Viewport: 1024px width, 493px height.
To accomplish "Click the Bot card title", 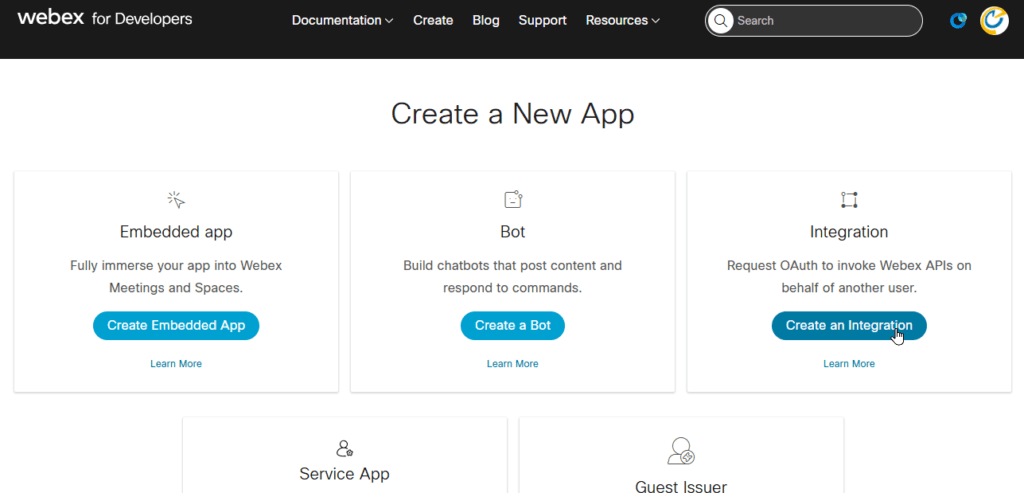I will tap(513, 232).
